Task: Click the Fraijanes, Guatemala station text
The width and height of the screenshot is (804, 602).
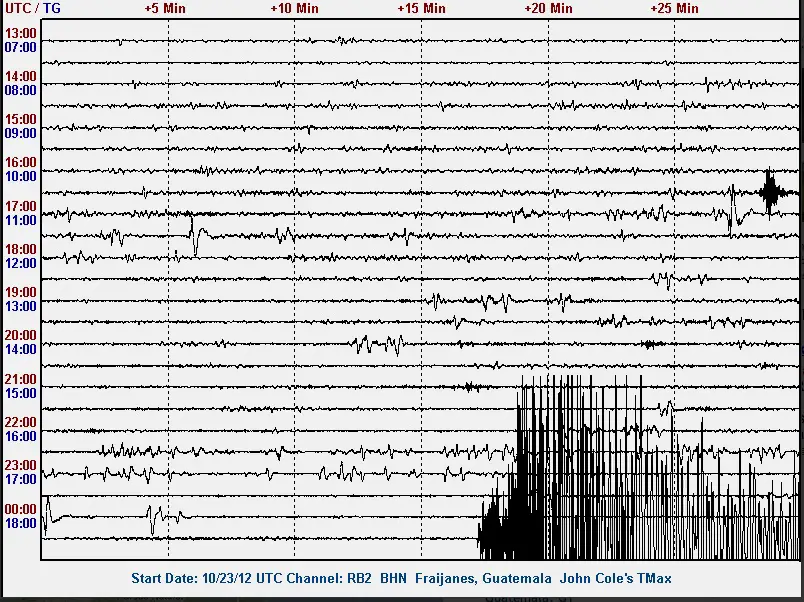Action: (483, 578)
